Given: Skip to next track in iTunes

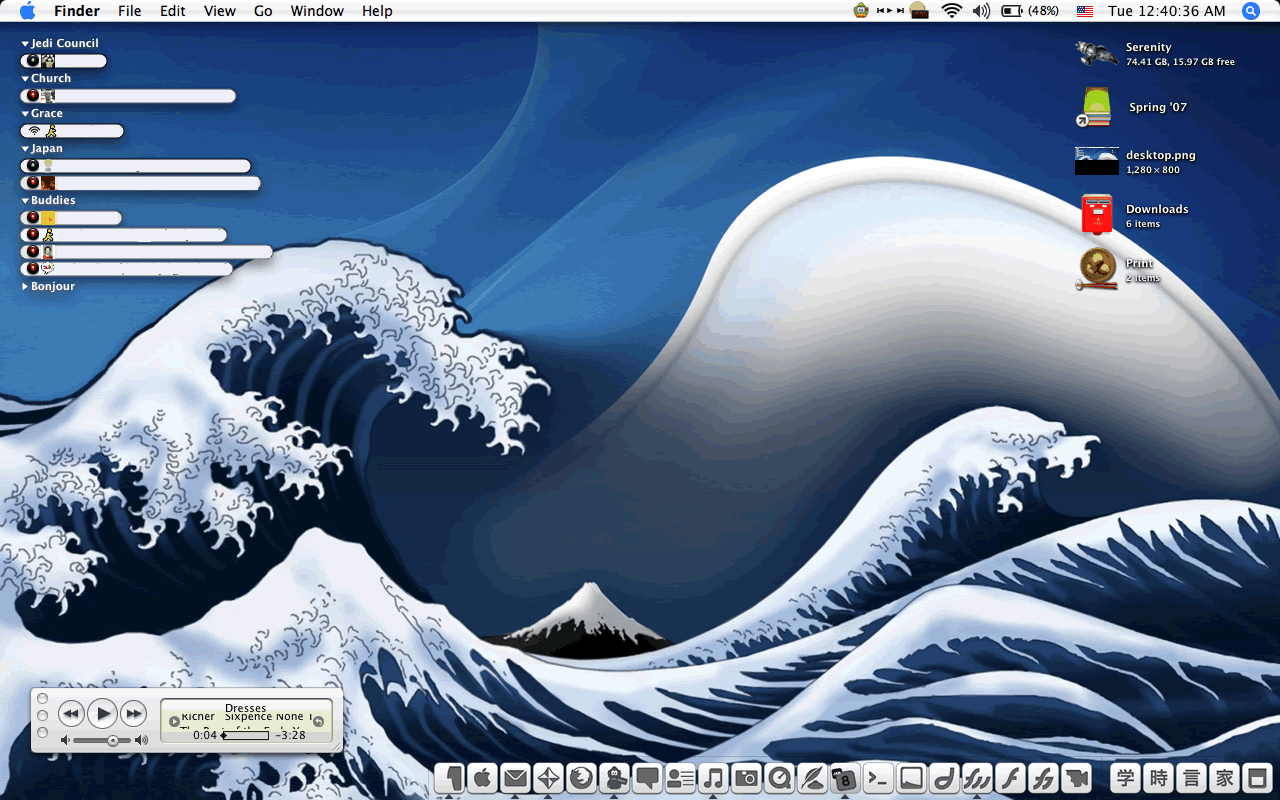Looking at the screenshot, I should (134, 713).
